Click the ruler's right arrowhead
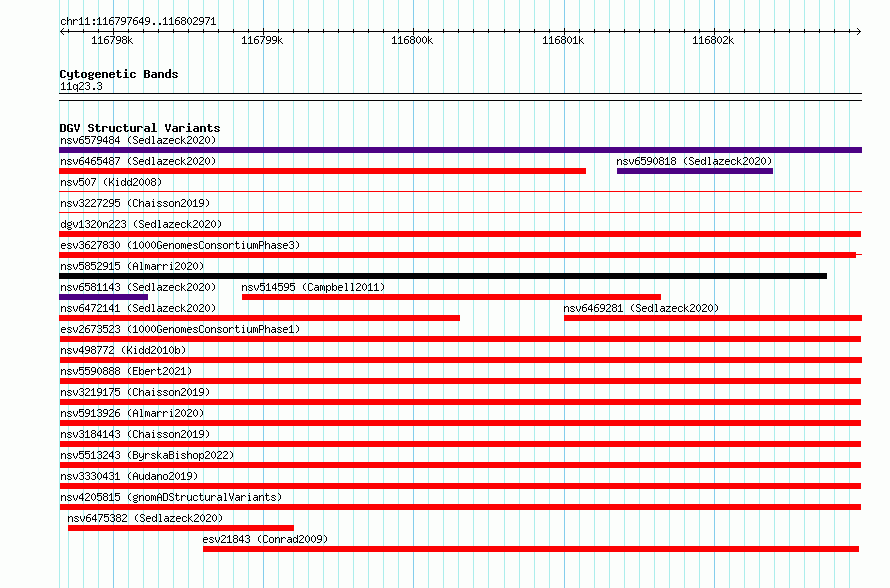The image size is (890, 588). [x=859, y=31]
